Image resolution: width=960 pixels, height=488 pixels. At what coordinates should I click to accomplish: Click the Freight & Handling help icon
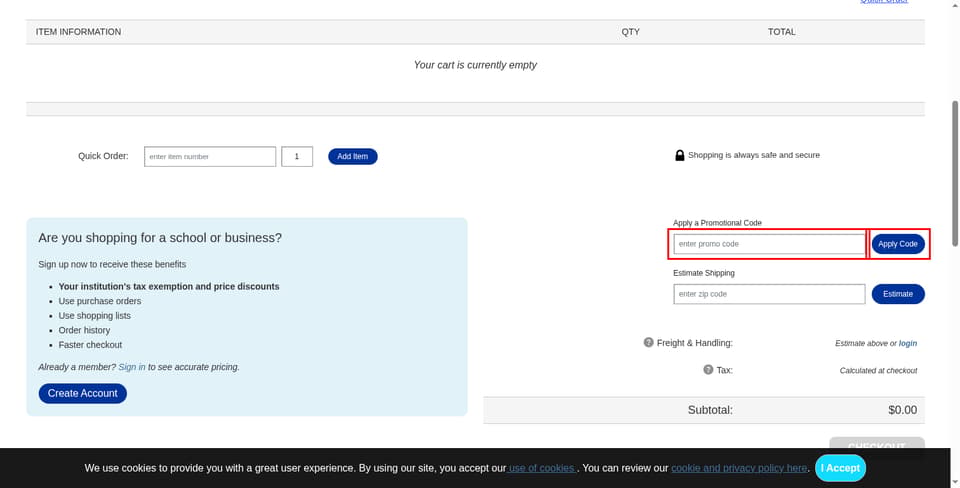click(x=648, y=342)
